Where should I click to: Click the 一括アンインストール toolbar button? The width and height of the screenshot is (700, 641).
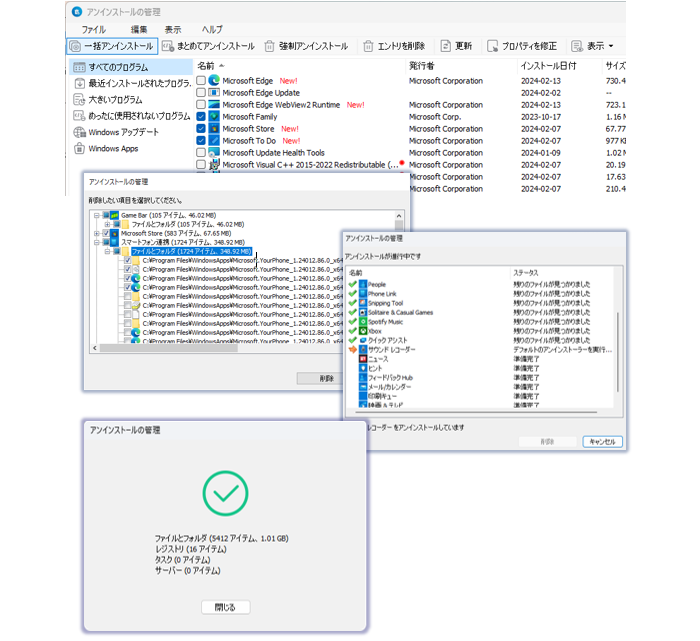click(112, 46)
